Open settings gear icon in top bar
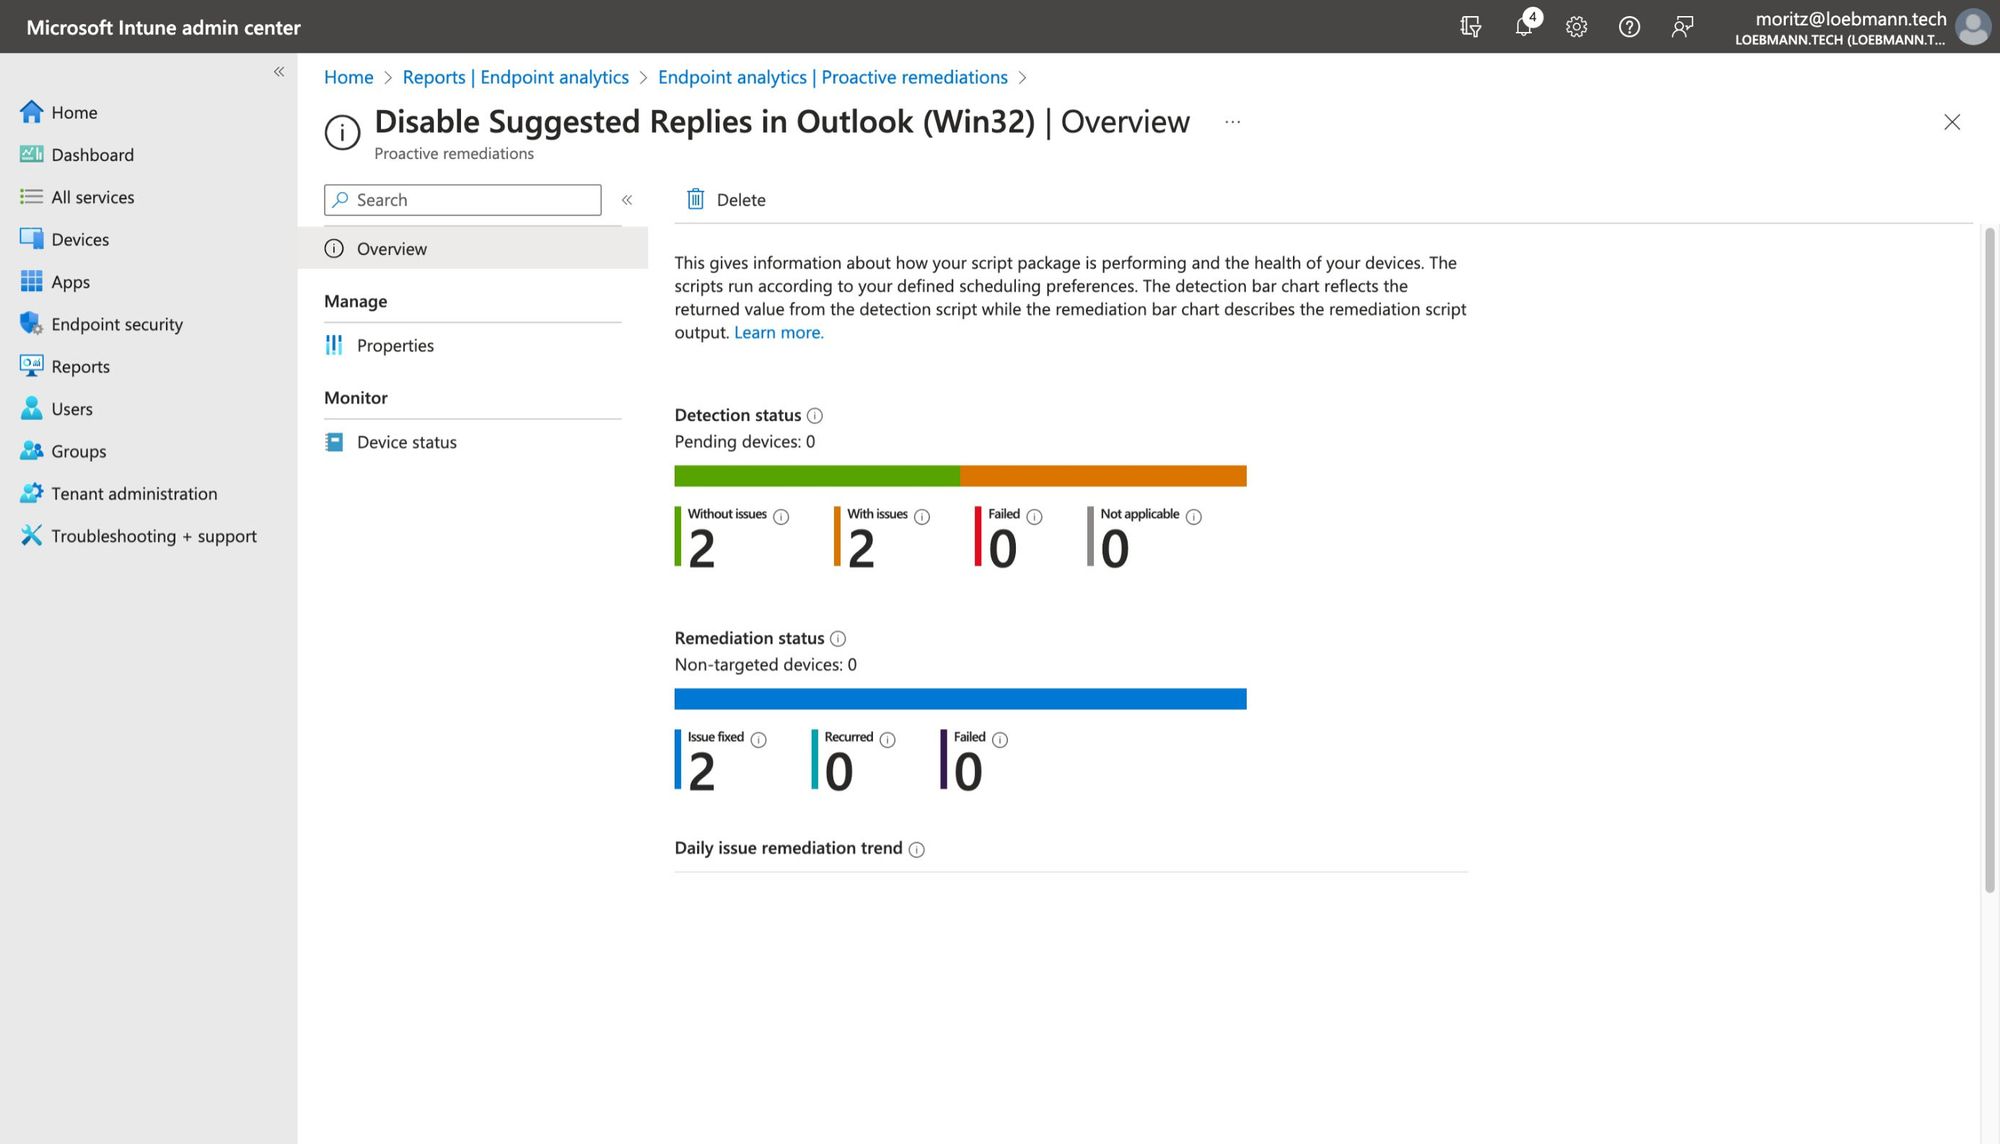The height and width of the screenshot is (1144, 2000). [x=1577, y=26]
